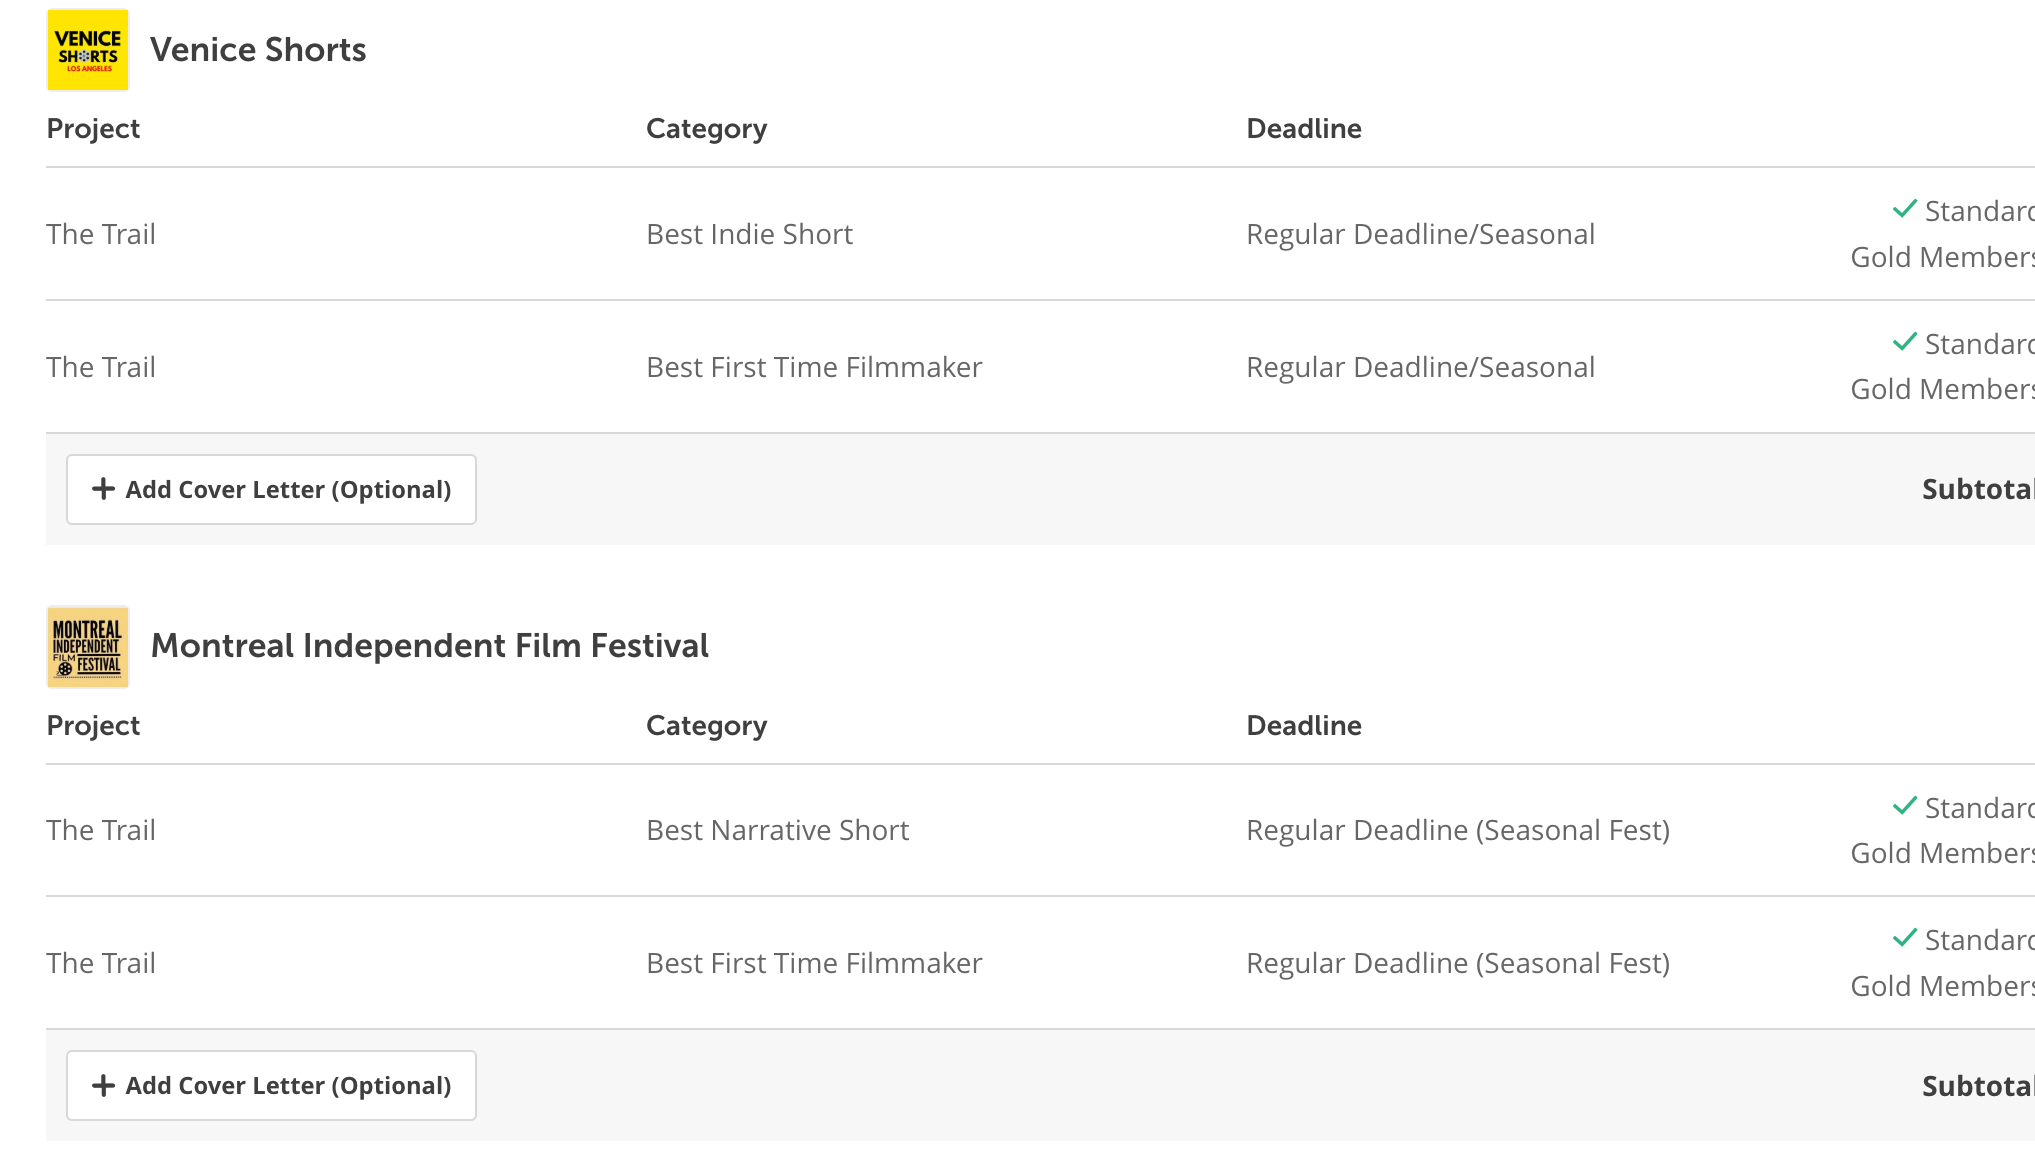Click the Montreal Independent Film Festival logo
This screenshot has width=2035, height=1150.
[88, 647]
